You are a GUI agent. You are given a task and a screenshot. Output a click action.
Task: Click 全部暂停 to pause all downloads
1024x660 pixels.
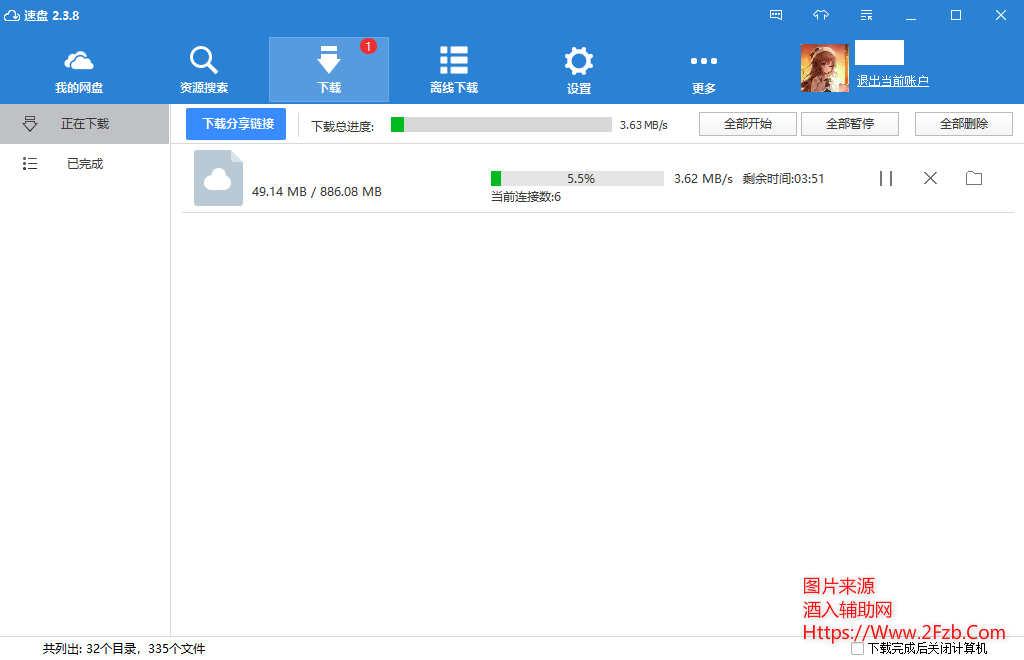849,123
